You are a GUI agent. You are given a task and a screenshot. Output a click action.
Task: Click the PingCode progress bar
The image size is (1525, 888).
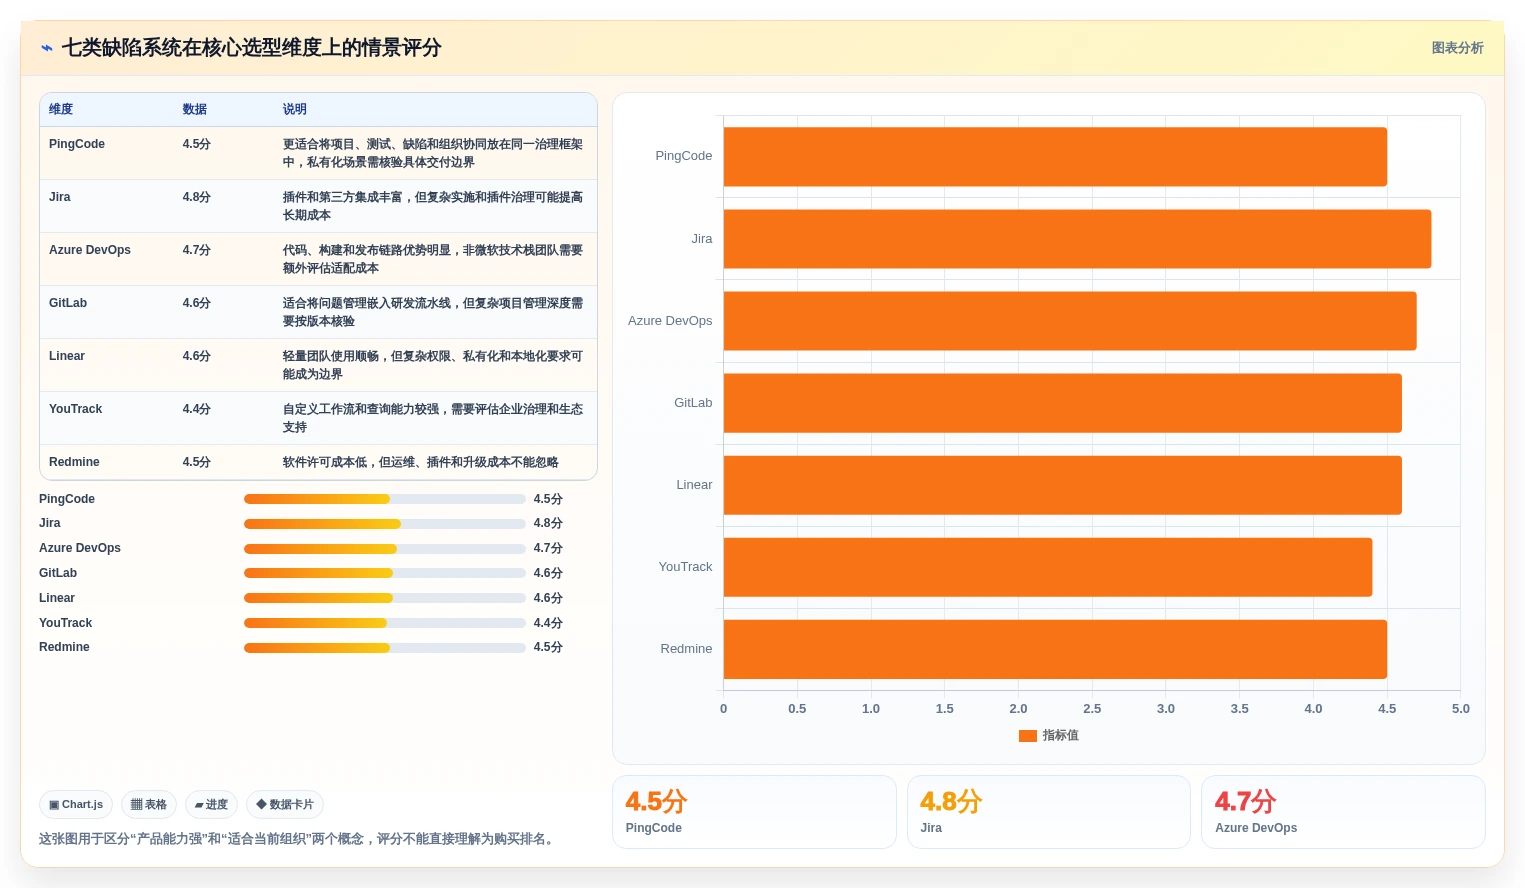point(385,499)
